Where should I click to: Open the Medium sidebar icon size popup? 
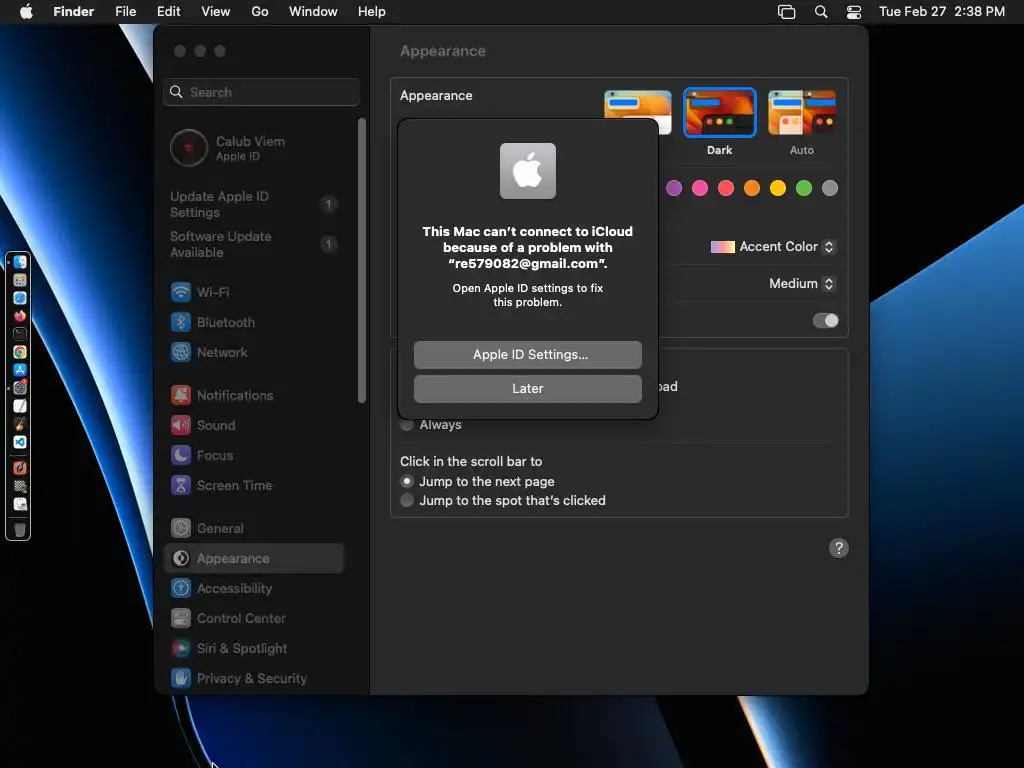coord(802,283)
